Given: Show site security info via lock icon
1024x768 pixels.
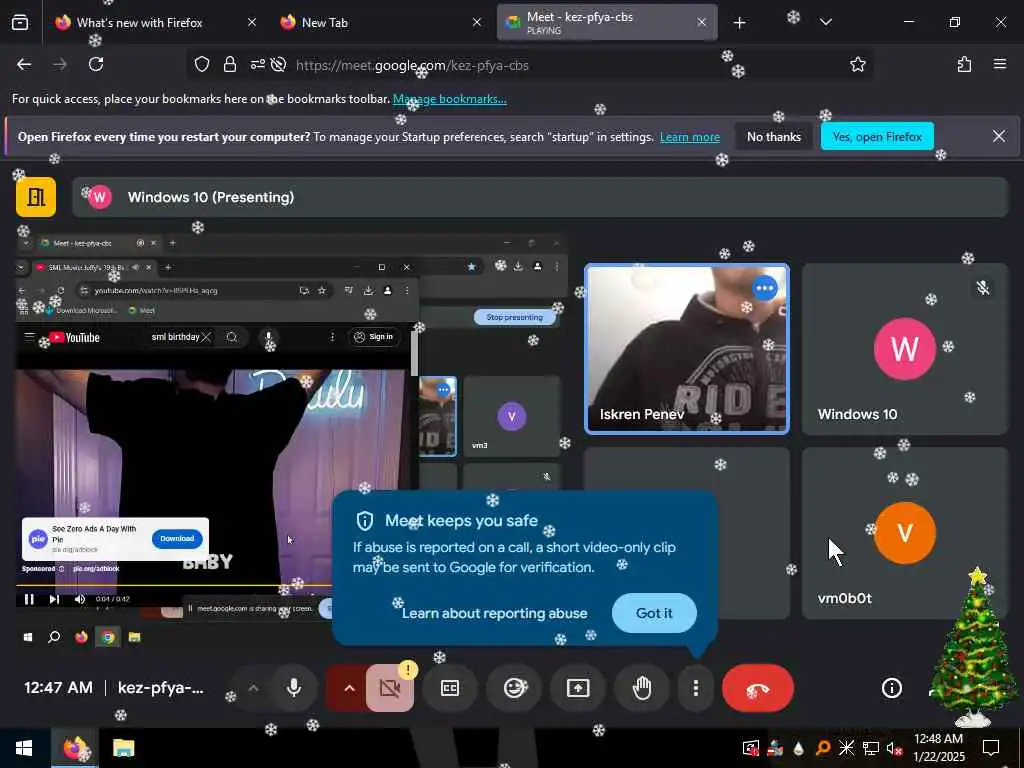Looking at the screenshot, I should pos(229,64).
